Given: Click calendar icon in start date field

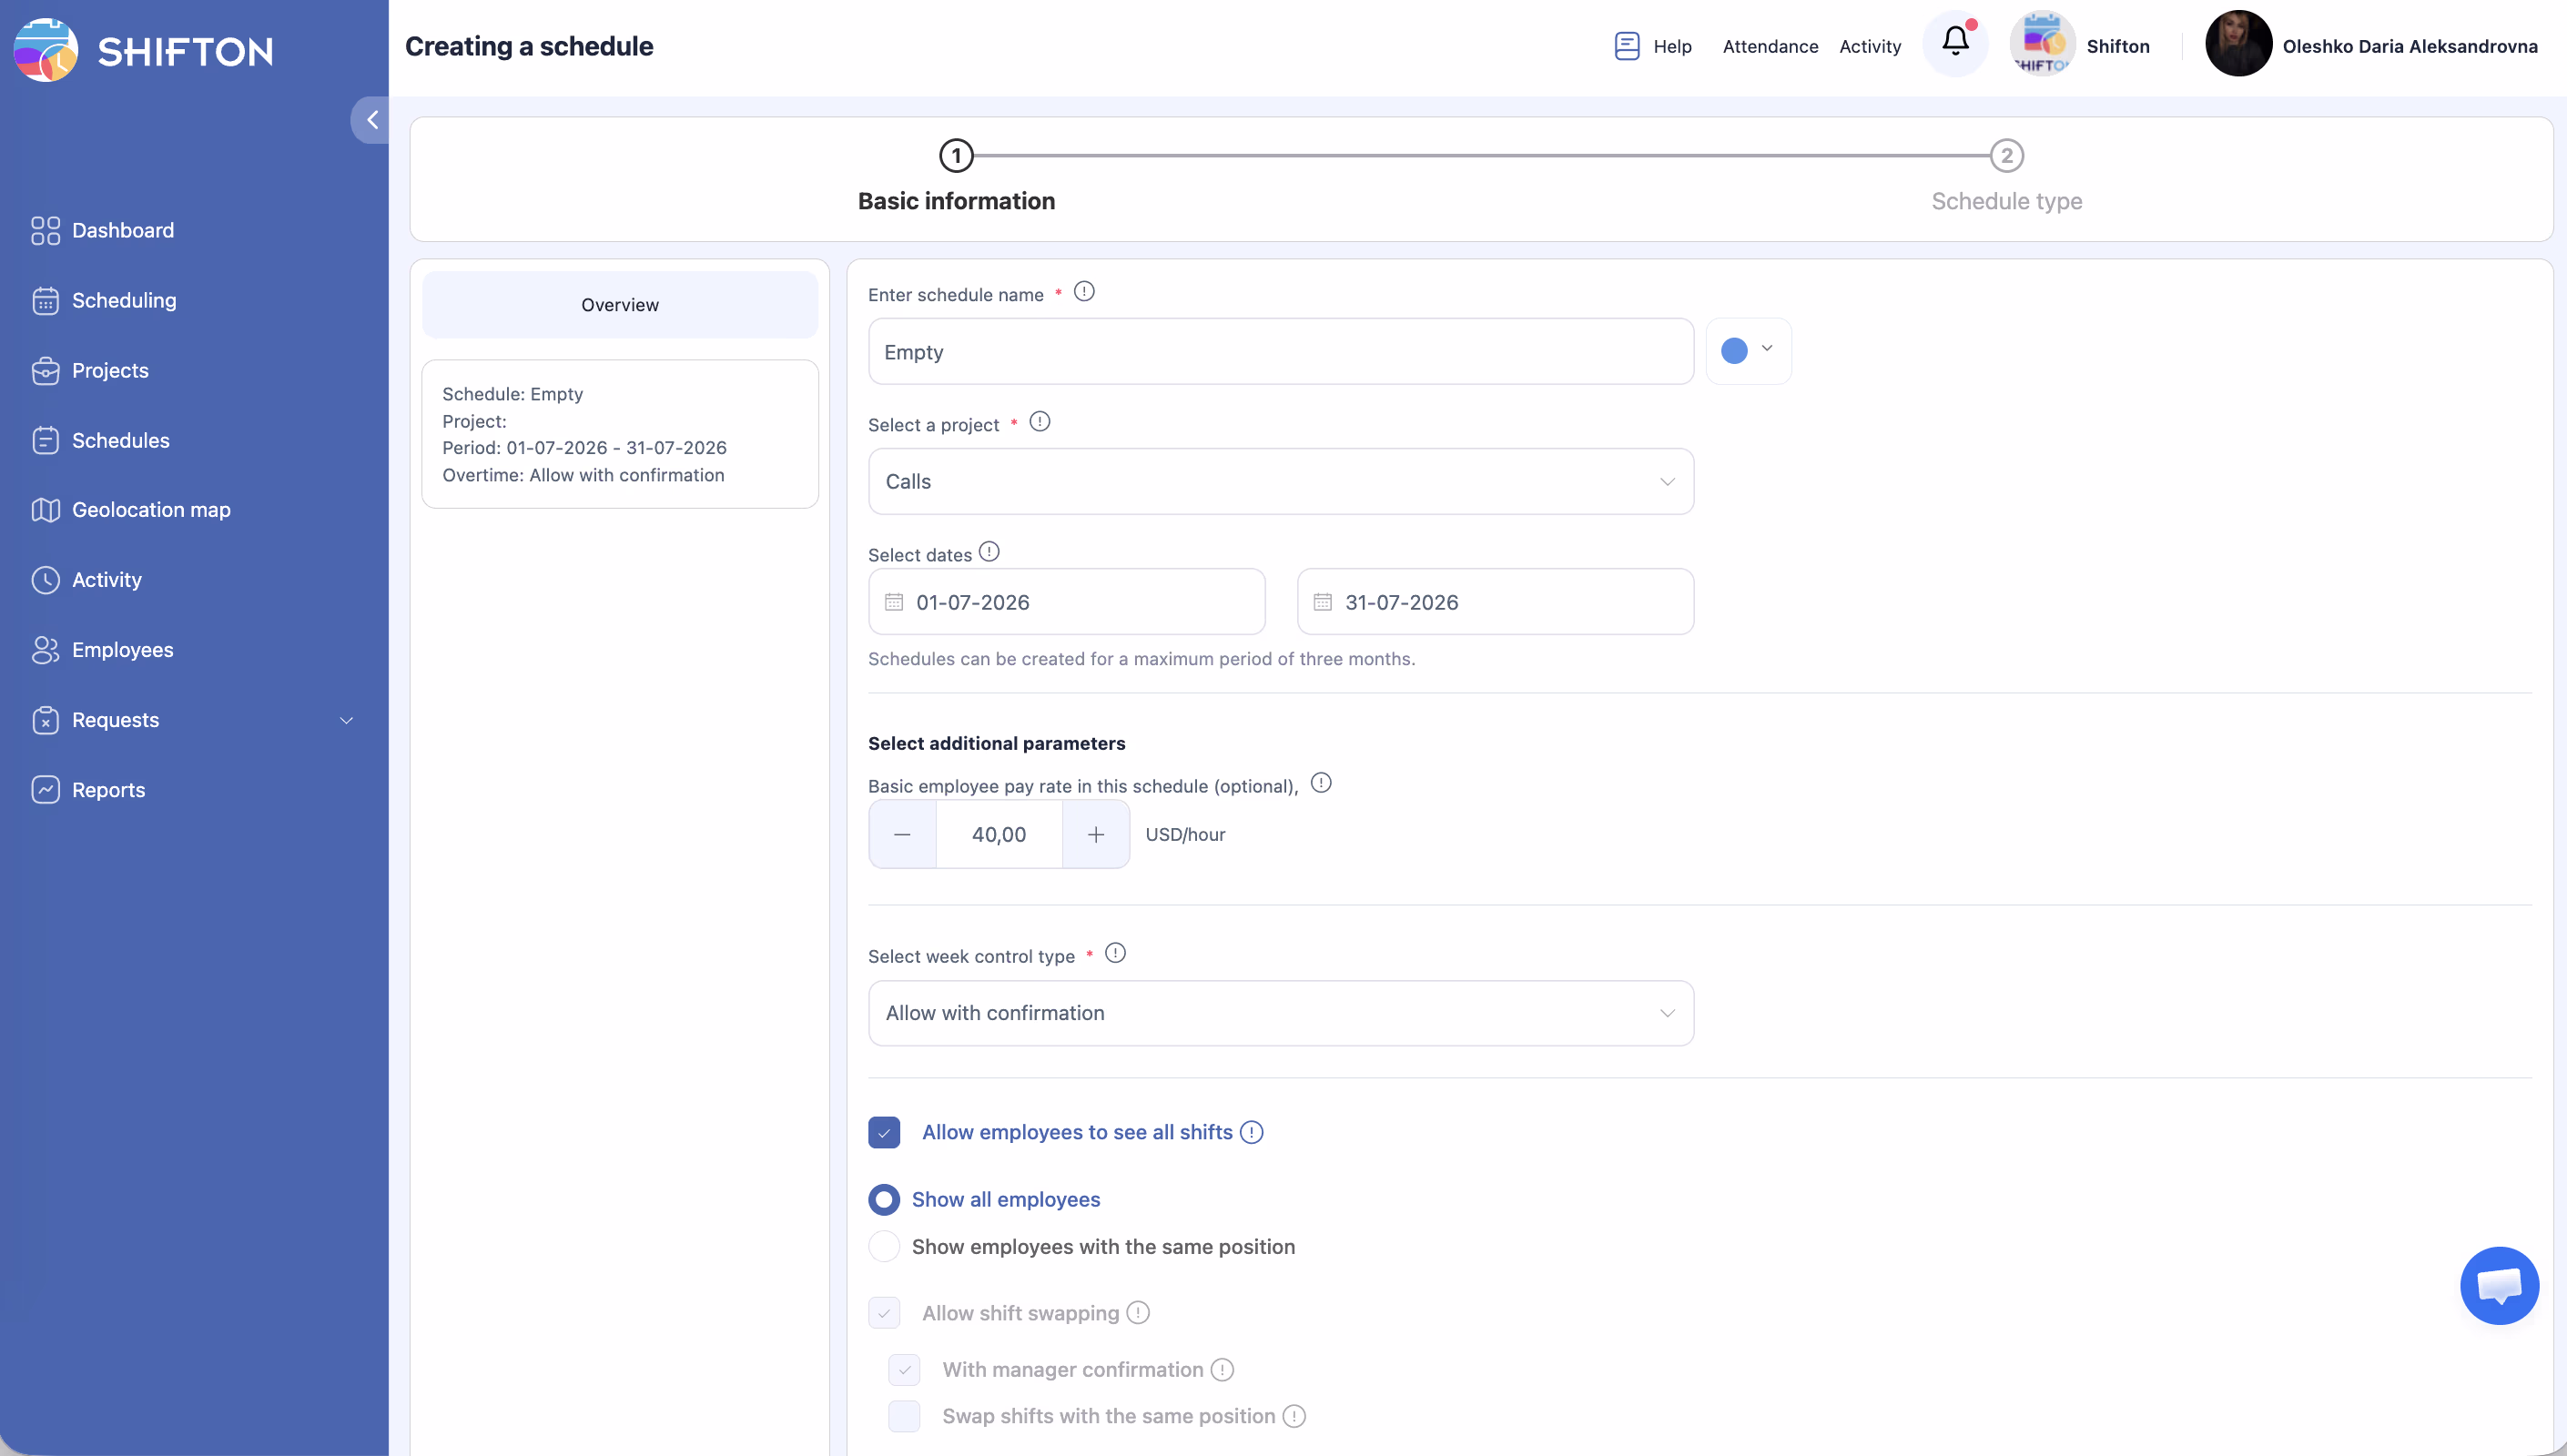Looking at the screenshot, I should 893,602.
